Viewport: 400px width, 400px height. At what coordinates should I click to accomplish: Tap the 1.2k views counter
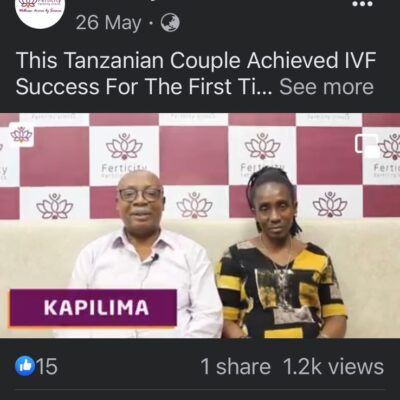[333, 366]
